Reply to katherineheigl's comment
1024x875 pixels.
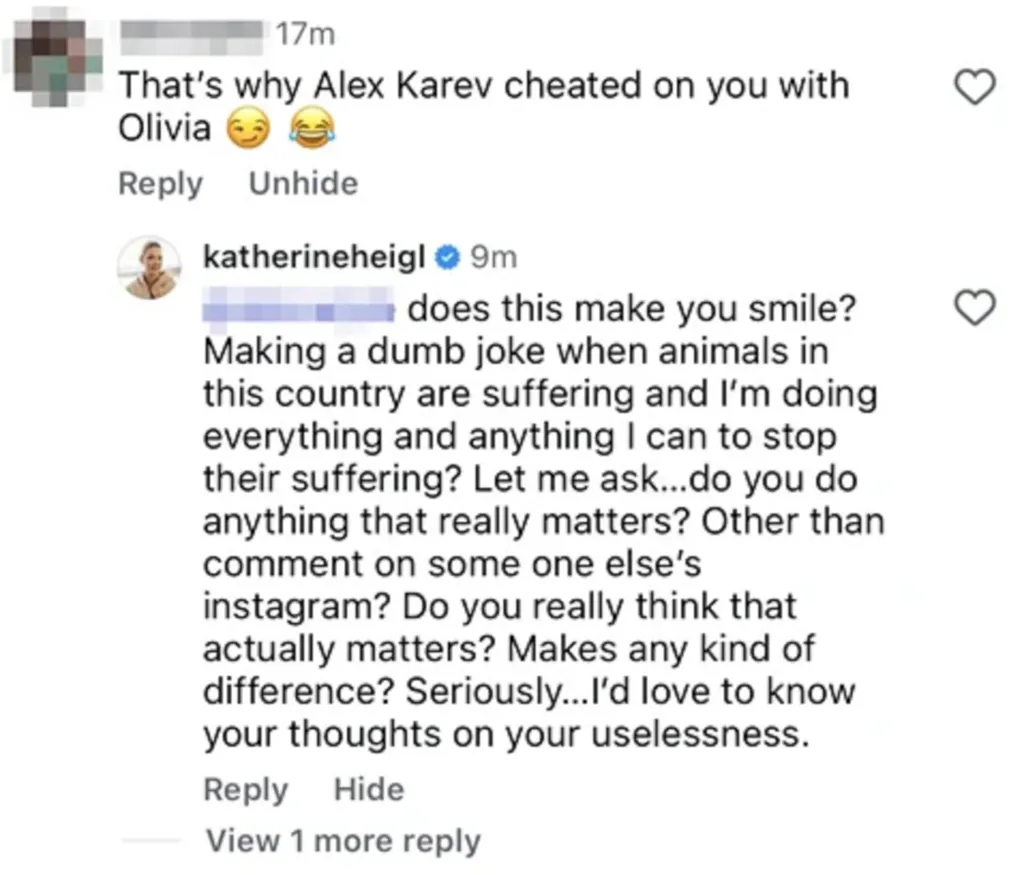point(246,789)
